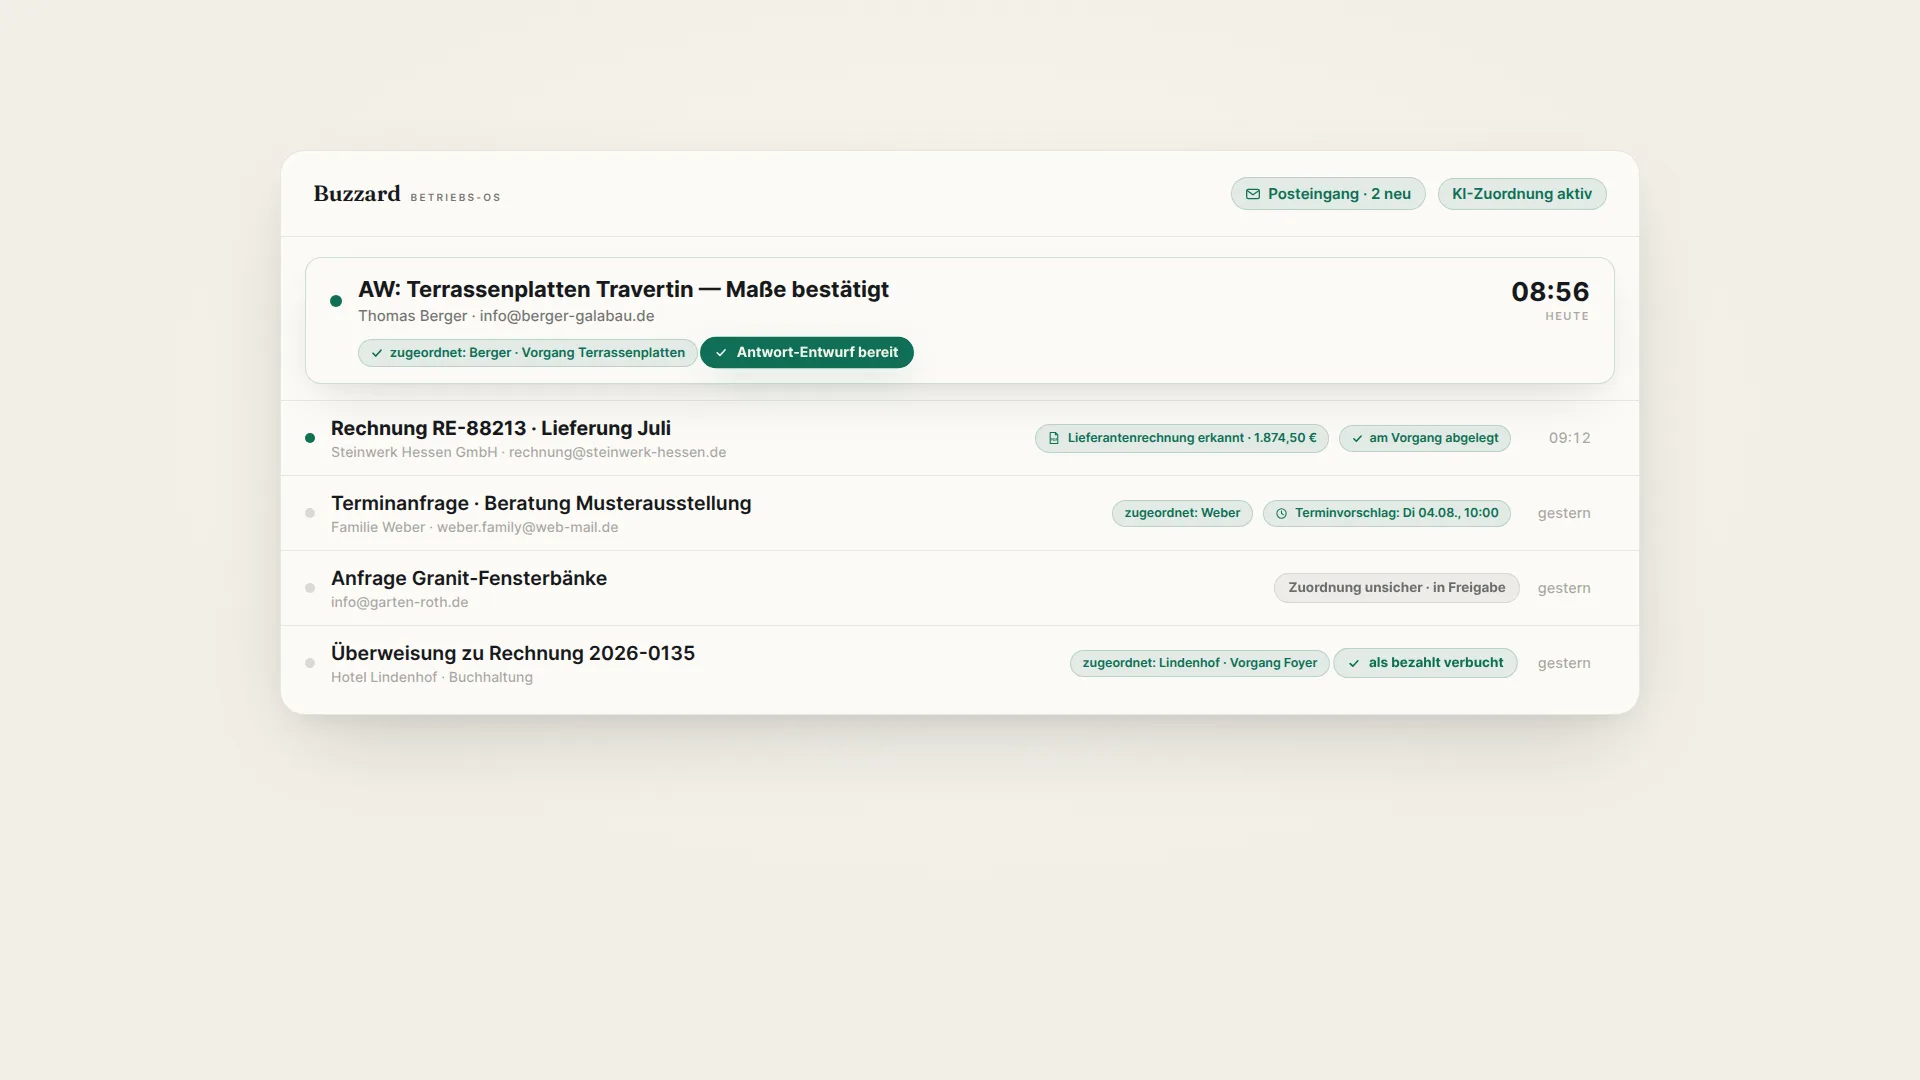Click the Terminvorschlag: Di 04.08., 10:00 tag
The image size is (1920, 1080).
pyautogui.click(x=1387, y=513)
